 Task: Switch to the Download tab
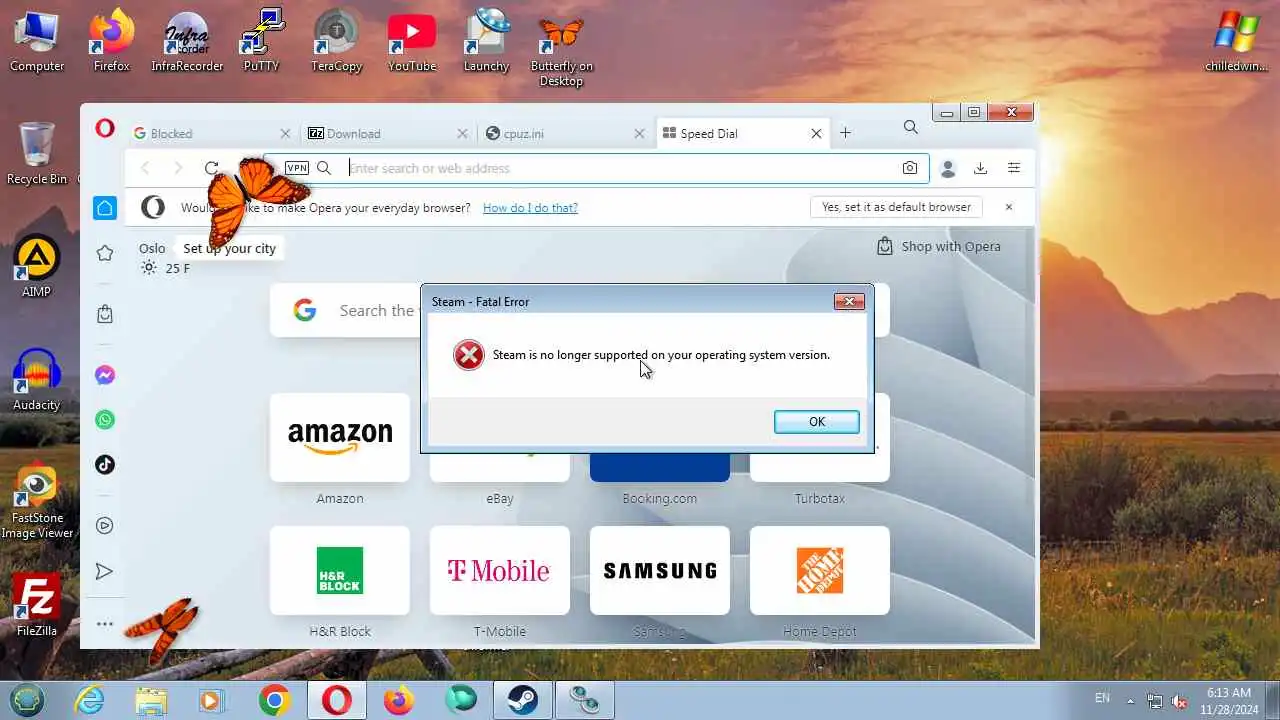[388, 133]
